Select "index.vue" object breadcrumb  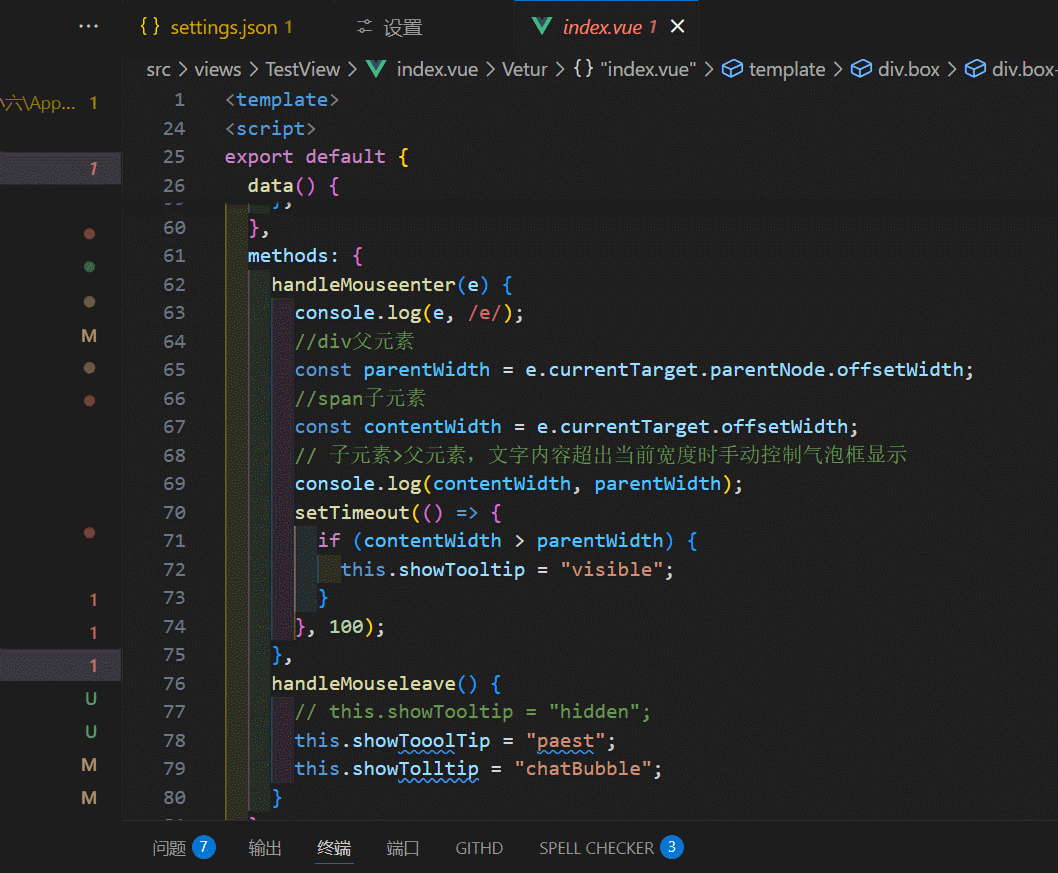tap(648, 69)
